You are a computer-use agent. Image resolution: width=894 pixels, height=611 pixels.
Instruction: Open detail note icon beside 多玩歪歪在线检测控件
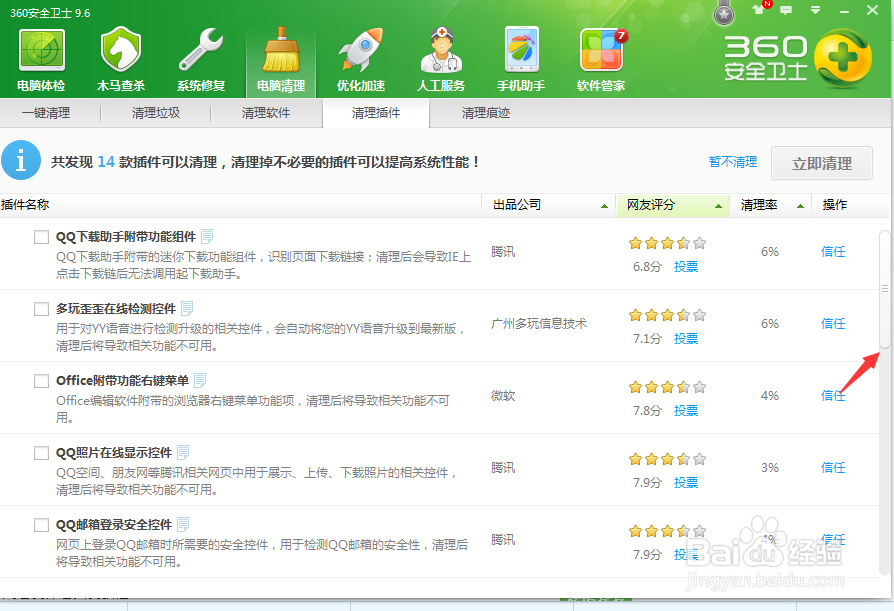(x=187, y=308)
